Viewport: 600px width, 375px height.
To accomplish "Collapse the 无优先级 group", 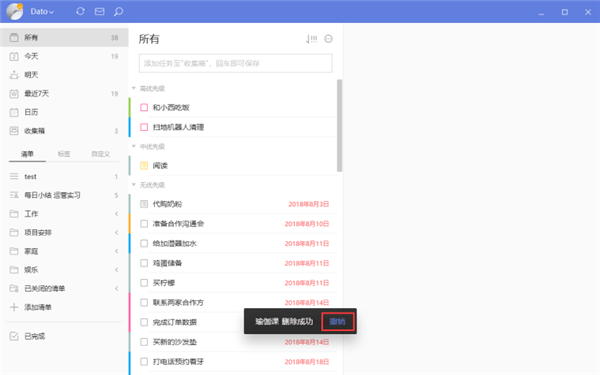I will 134,185.
